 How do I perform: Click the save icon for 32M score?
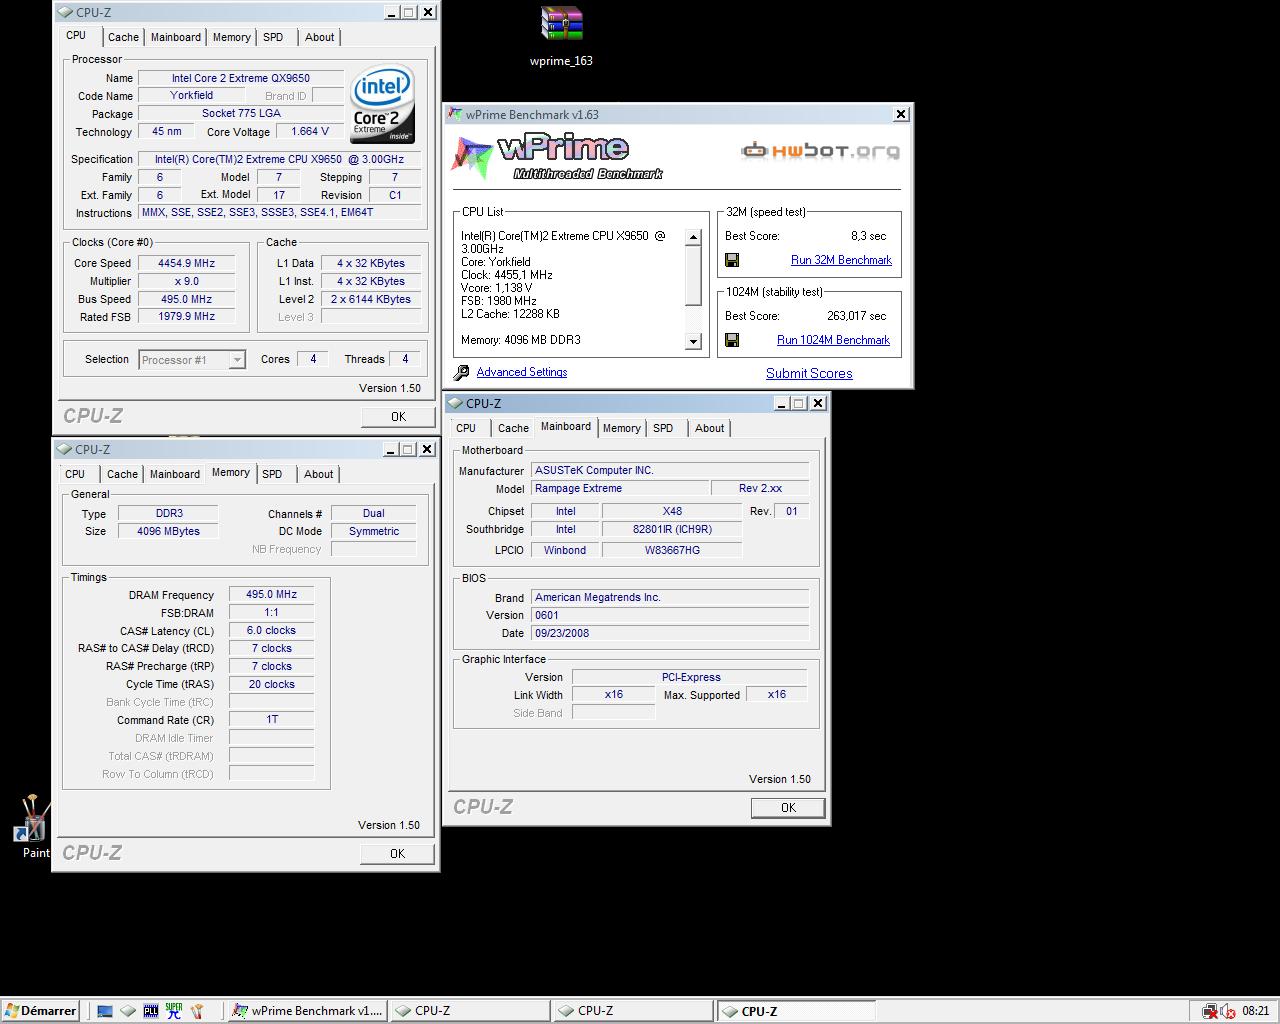(732, 260)
